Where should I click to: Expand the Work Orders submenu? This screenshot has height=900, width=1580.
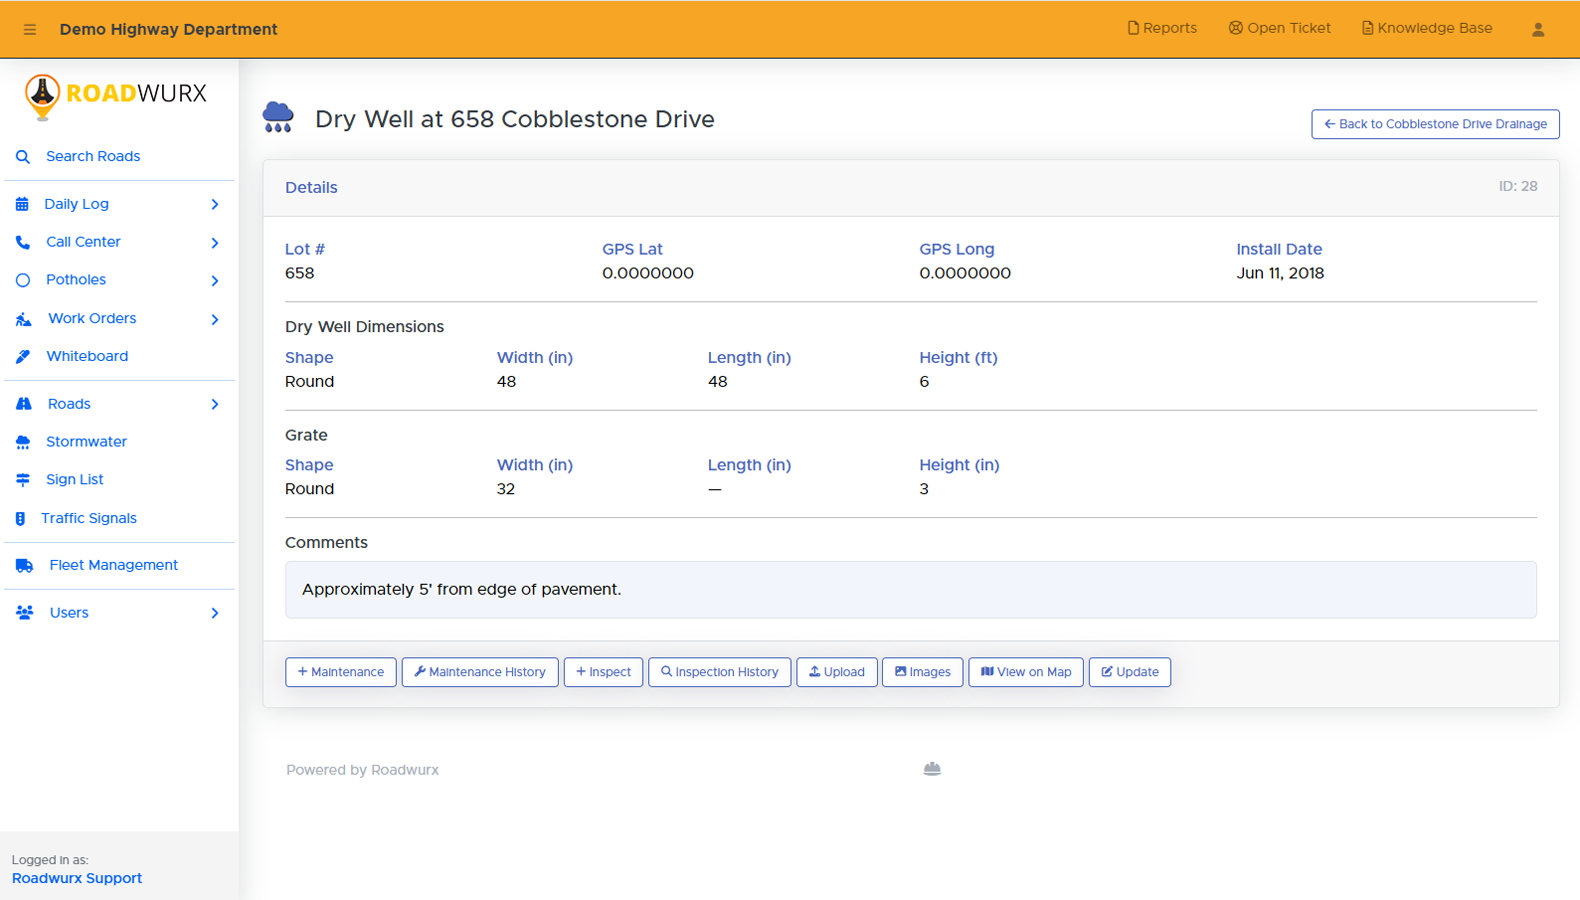(215, 320)
